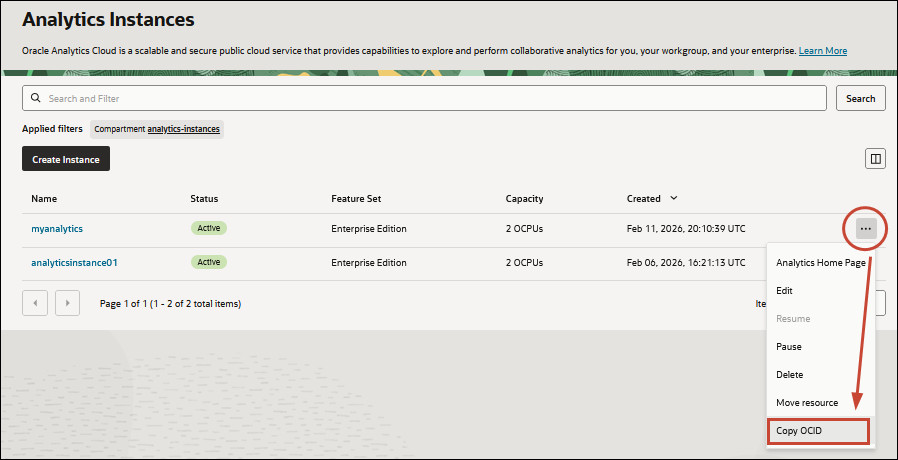Image resolution: width=898 pixels, height=460 pixels.
Task: Open the Learn More link
Action: 822,50
